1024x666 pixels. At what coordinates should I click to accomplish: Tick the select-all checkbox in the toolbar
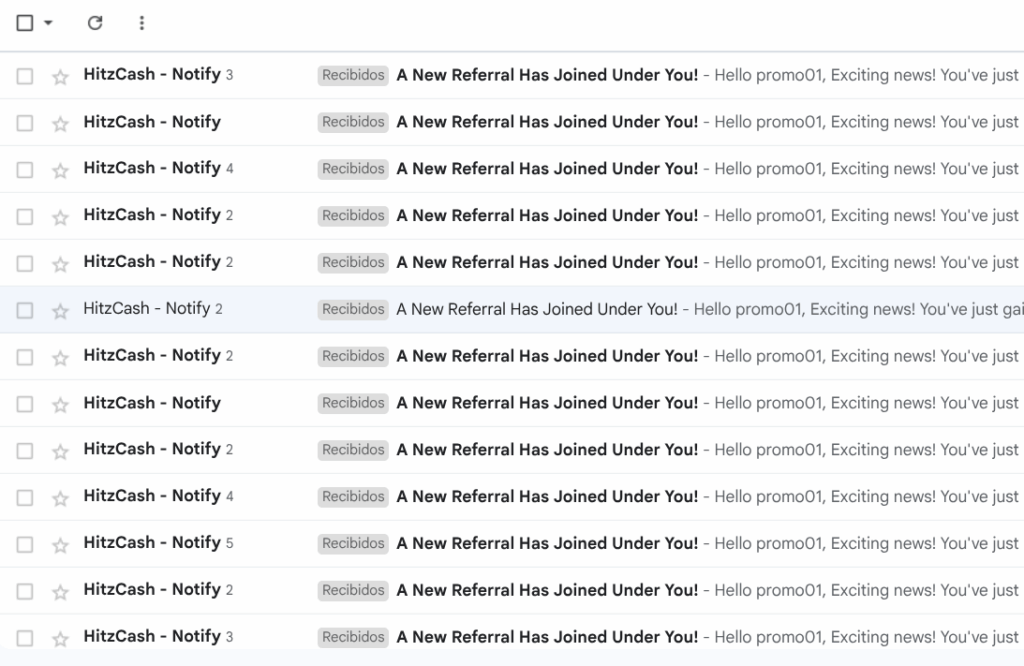coord(25,23)
